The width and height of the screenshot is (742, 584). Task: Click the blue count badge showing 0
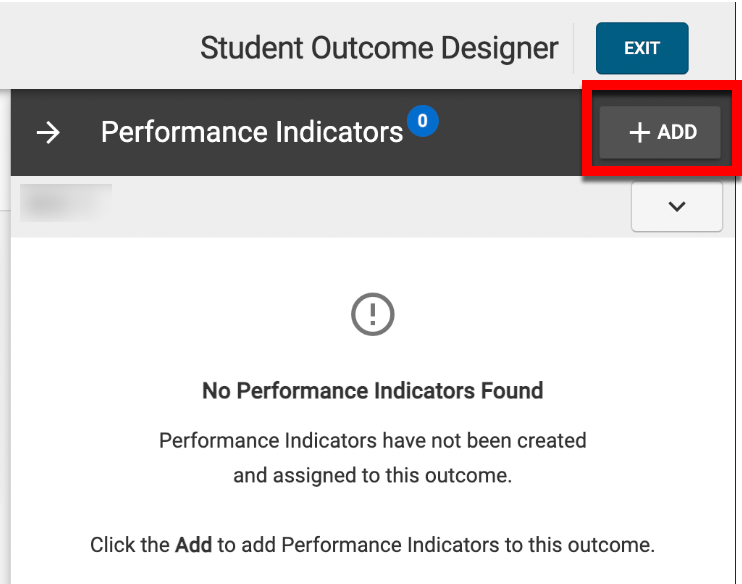click(x=423, y=122)
